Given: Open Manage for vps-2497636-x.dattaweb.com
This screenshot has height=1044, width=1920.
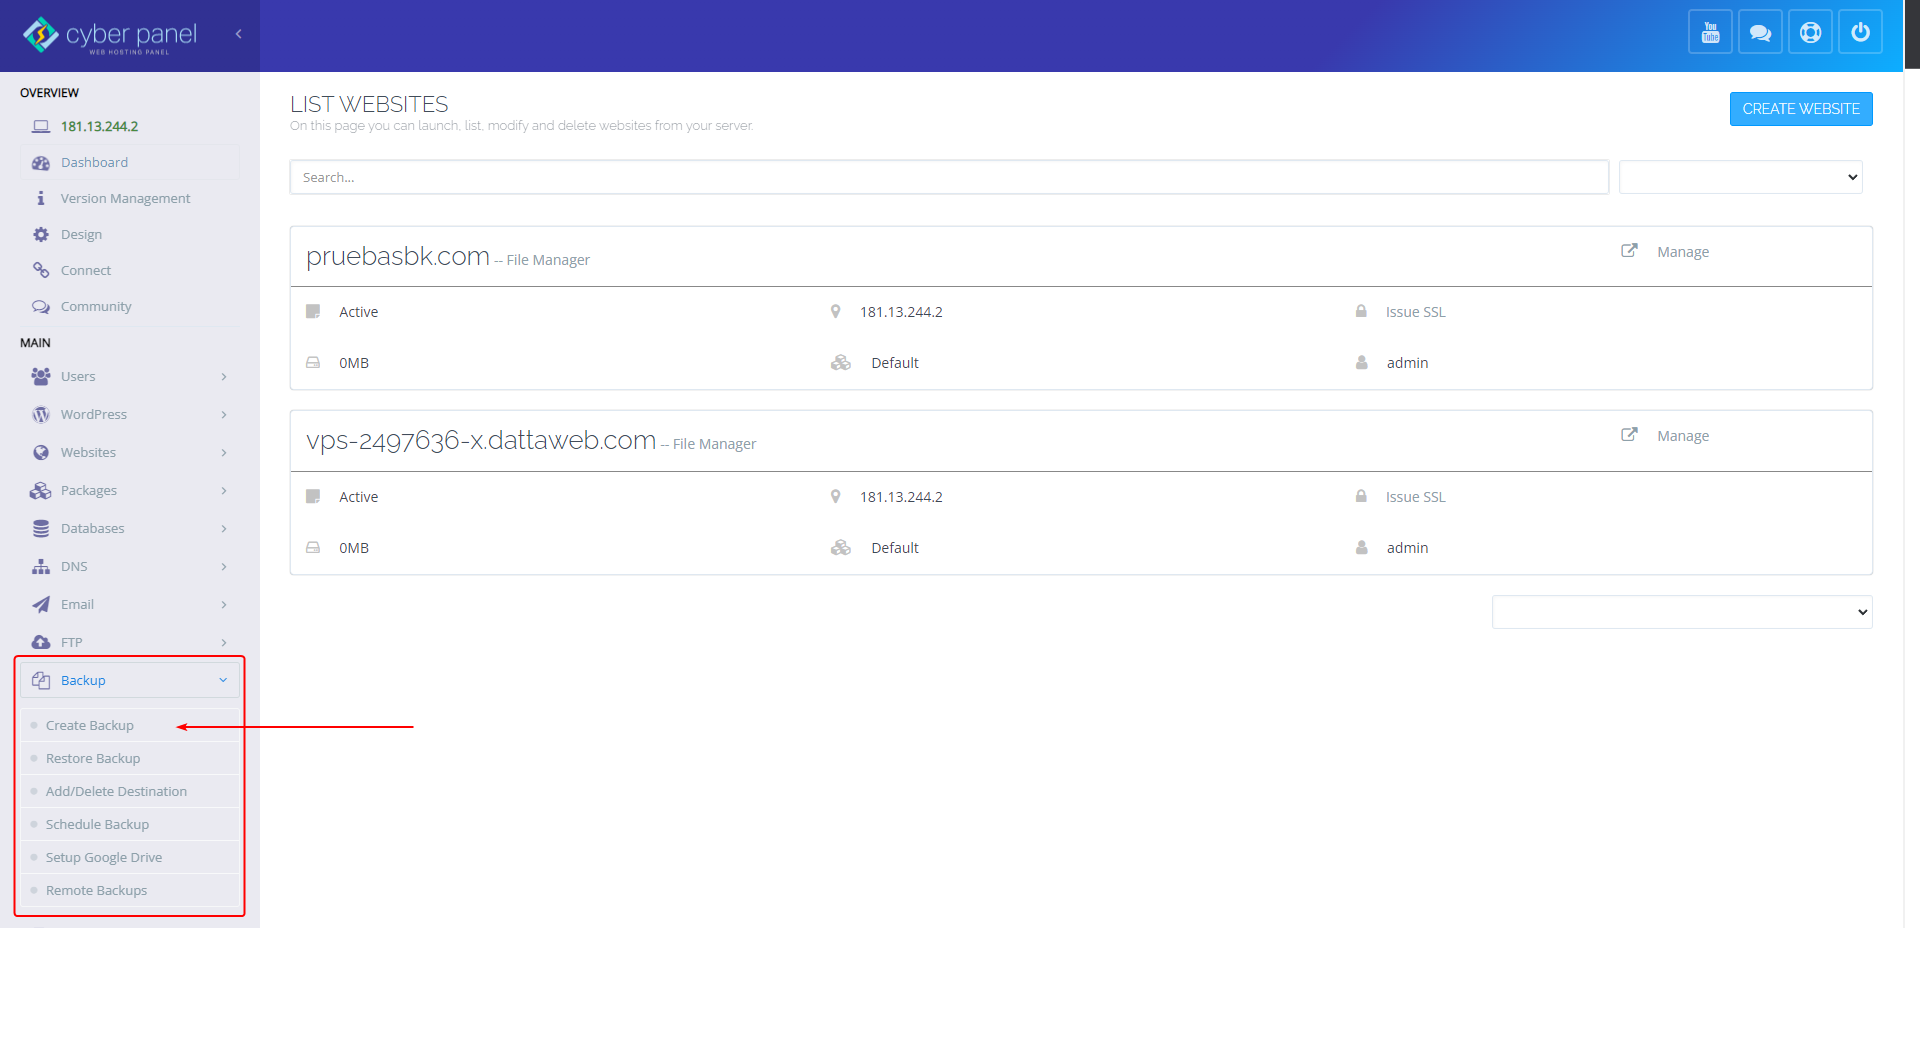Looking at the screenshot, I should (x=1683, y=436).
